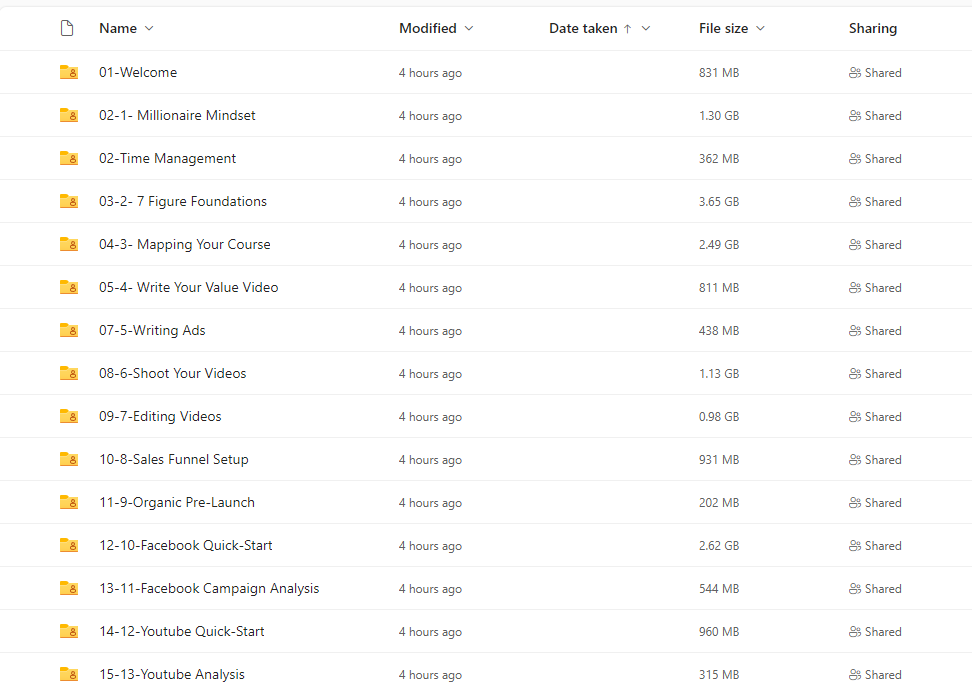
Task: Open the 02-1- Millionaire Mindset folder
Action: pos(177,115)
